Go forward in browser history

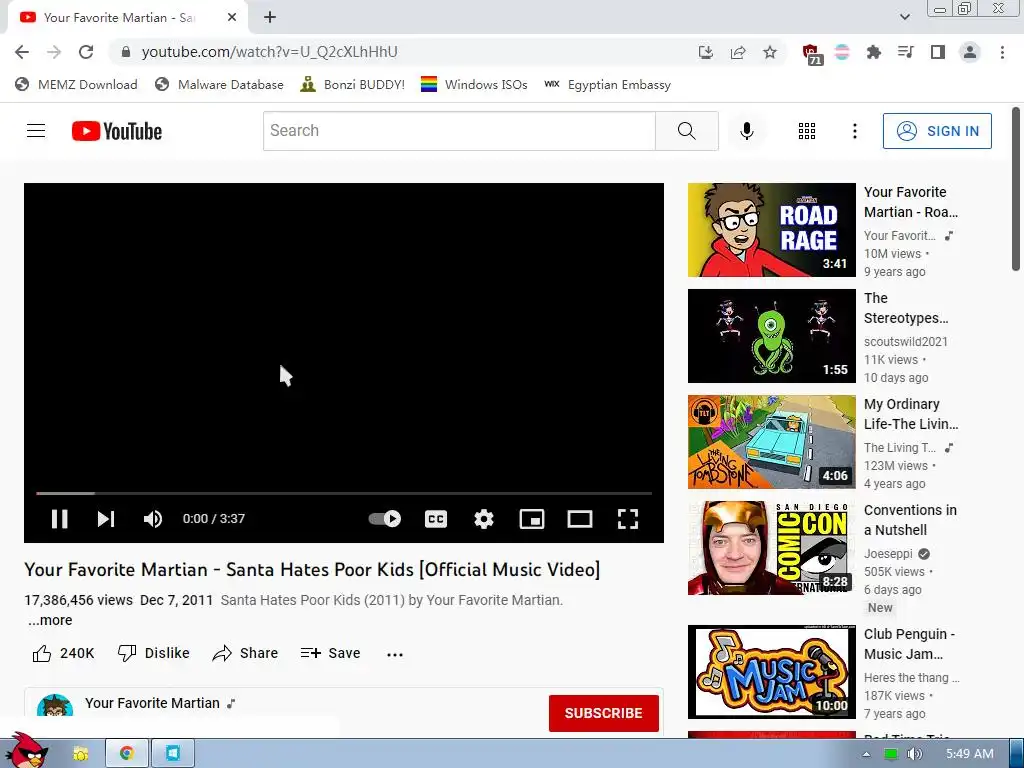tap(54, 52)
